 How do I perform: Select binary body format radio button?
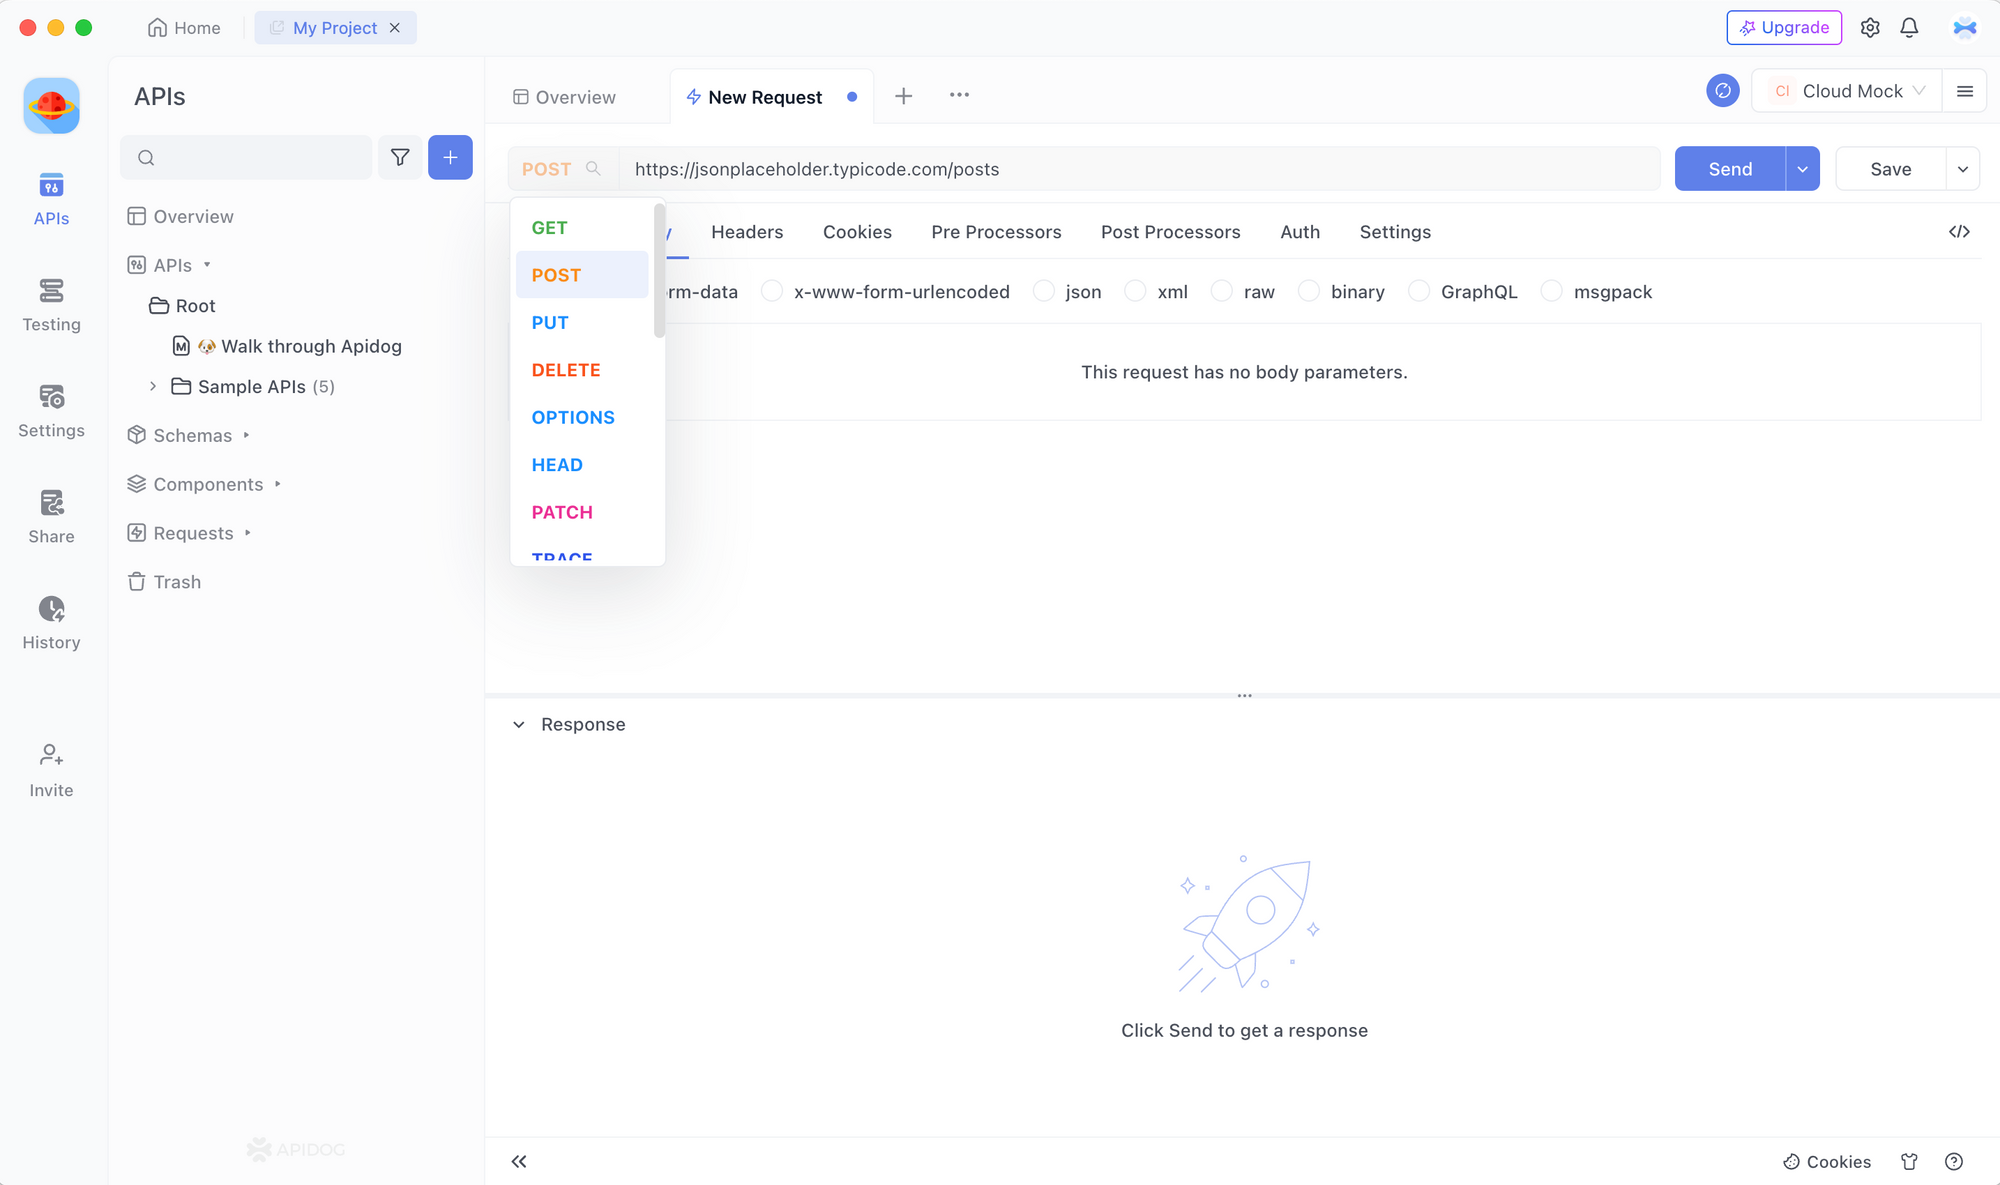(1307, 291)
